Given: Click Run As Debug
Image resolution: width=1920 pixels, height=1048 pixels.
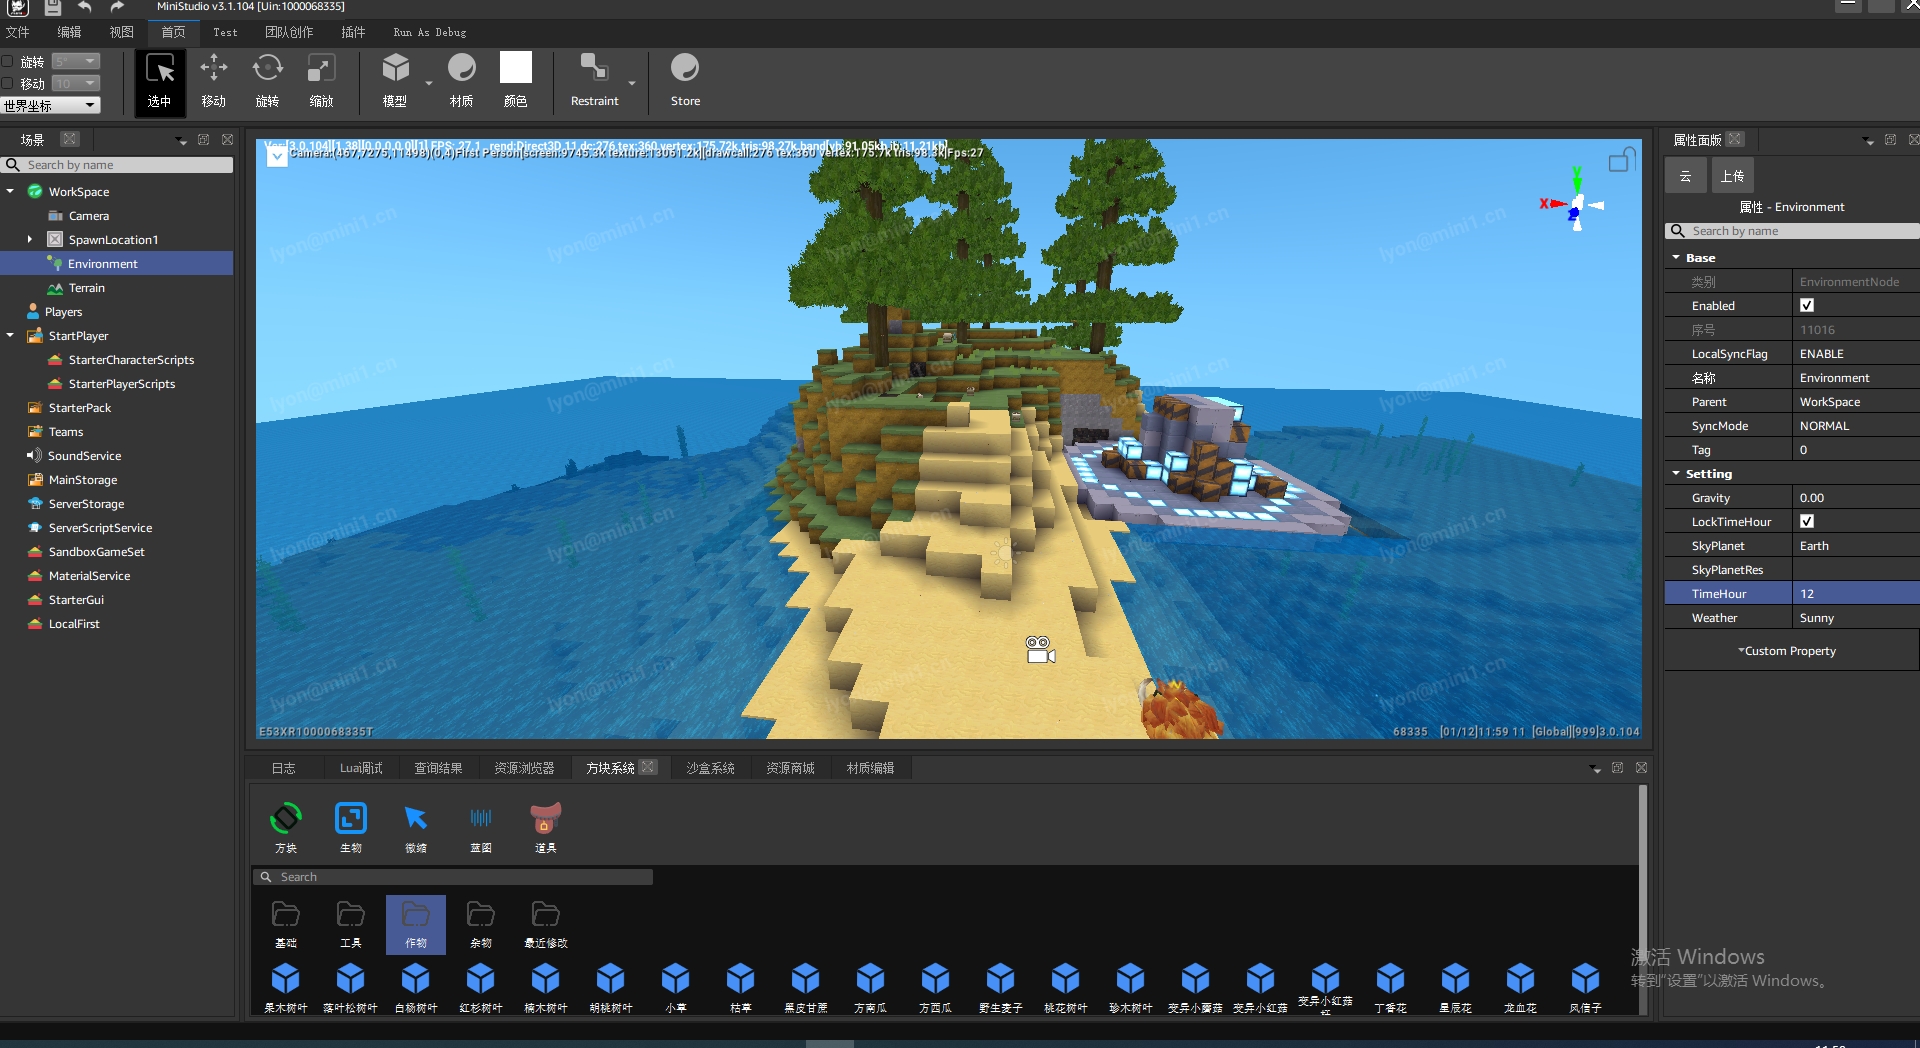Looking at the screenshot, I should click(430, 32).
